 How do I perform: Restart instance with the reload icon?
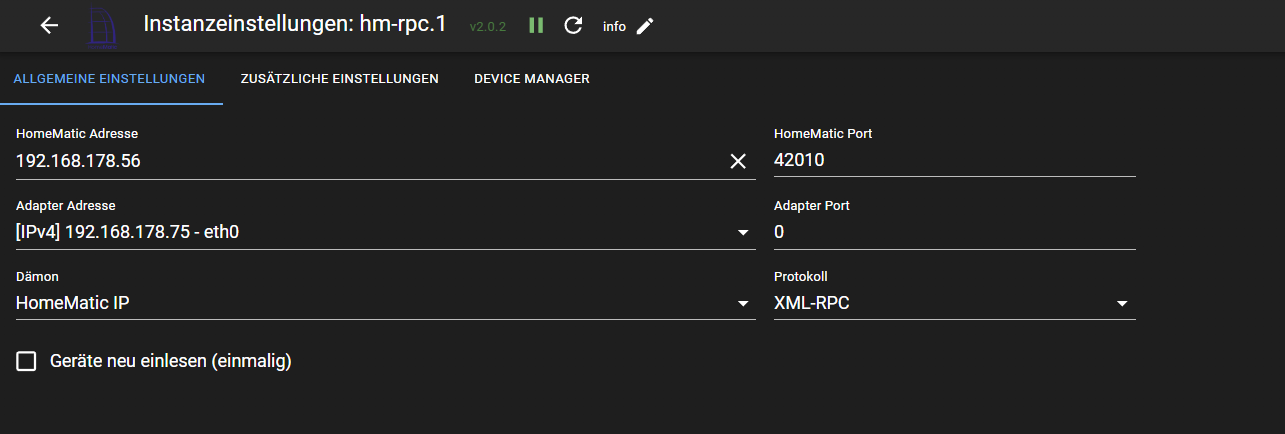click(x=573, y=26)
